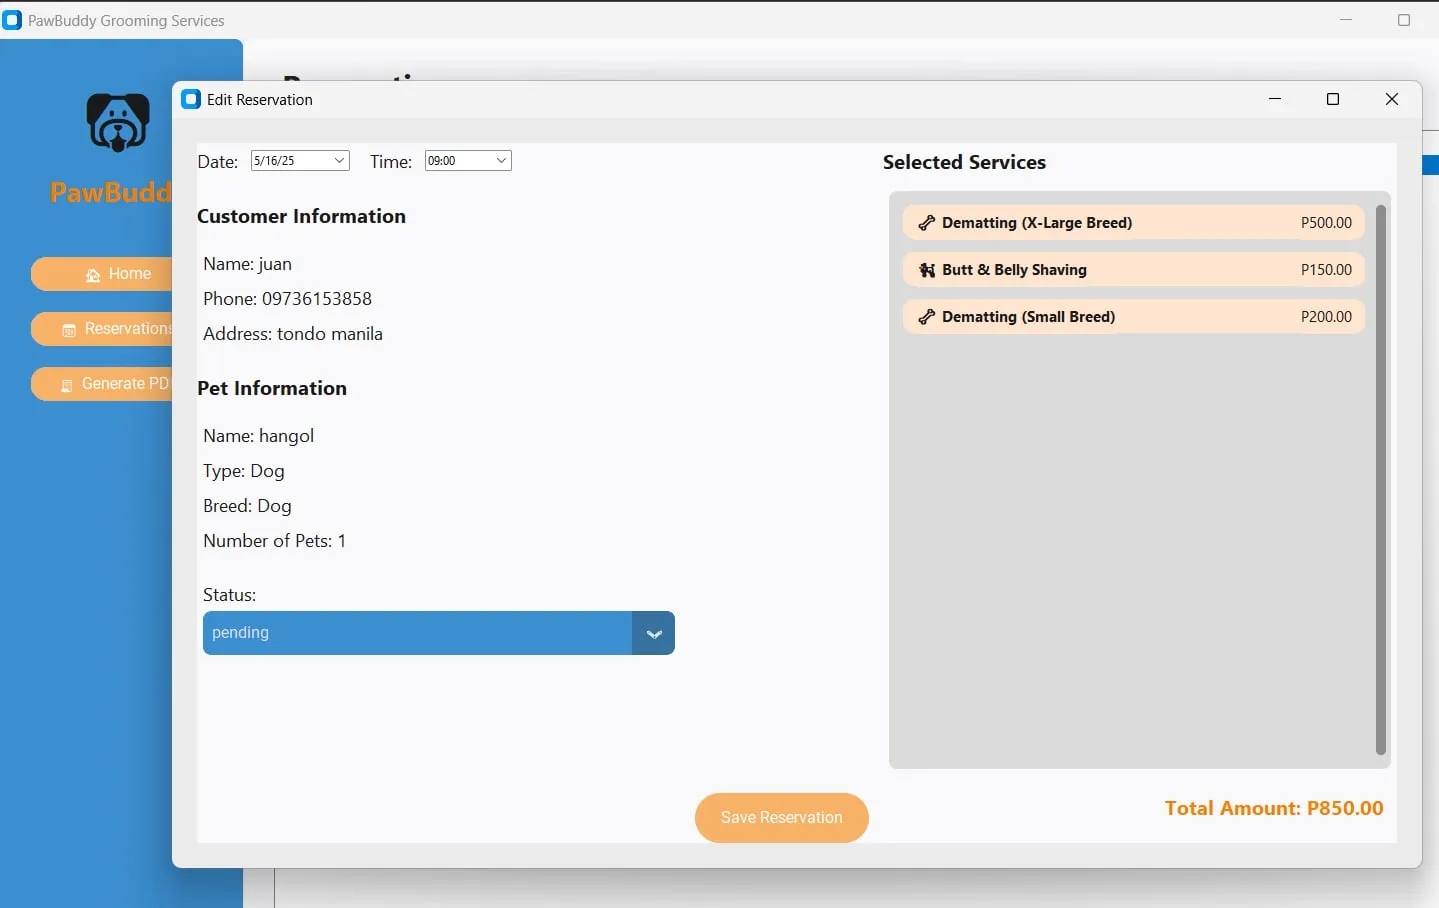
Task: Open the Status dropdown showing pending
Action: coord(439,633)
